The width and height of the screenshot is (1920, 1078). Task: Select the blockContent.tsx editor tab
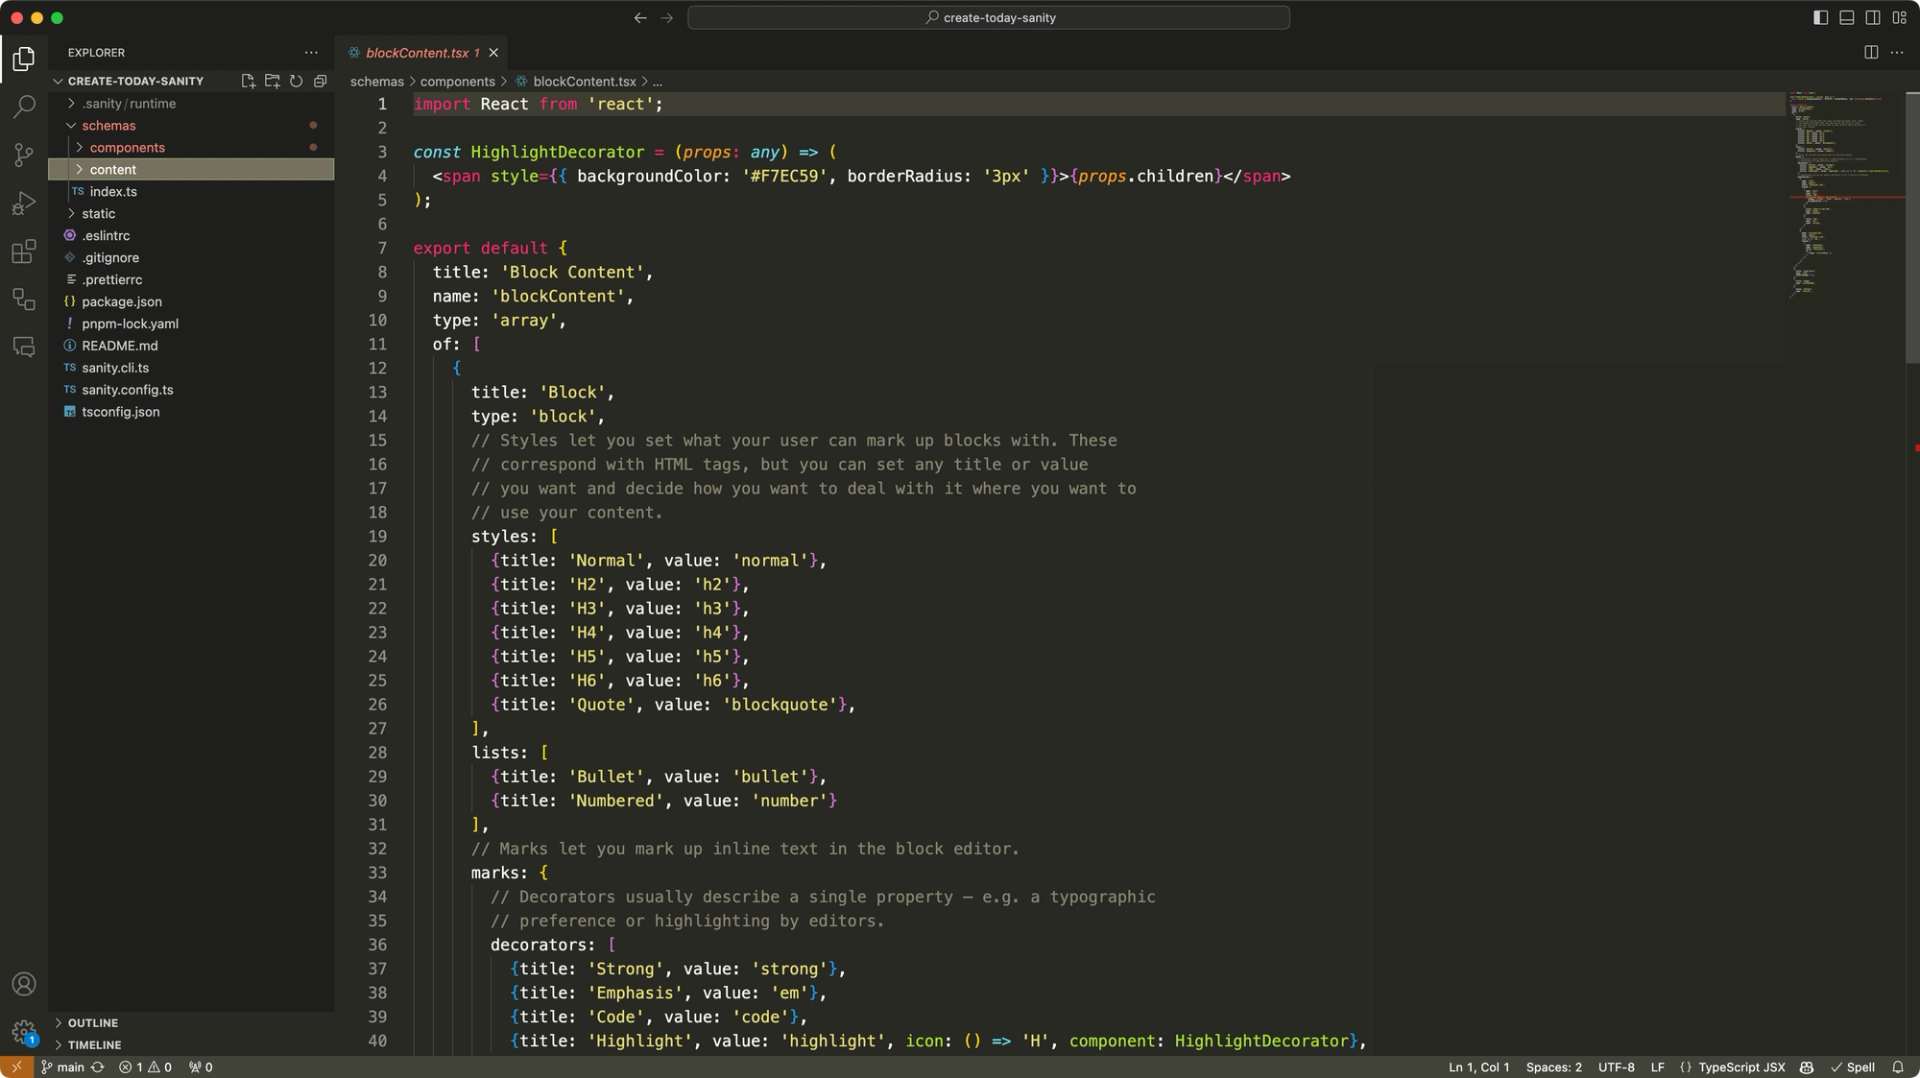[416, 53]
